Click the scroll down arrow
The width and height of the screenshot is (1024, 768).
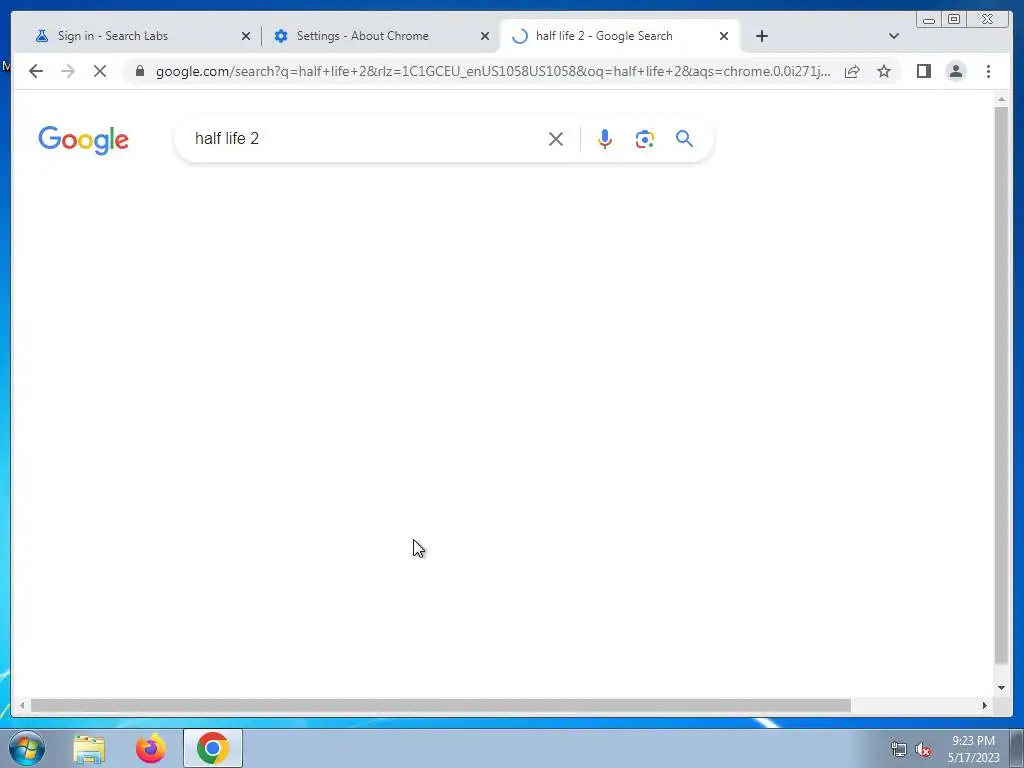1001,688
